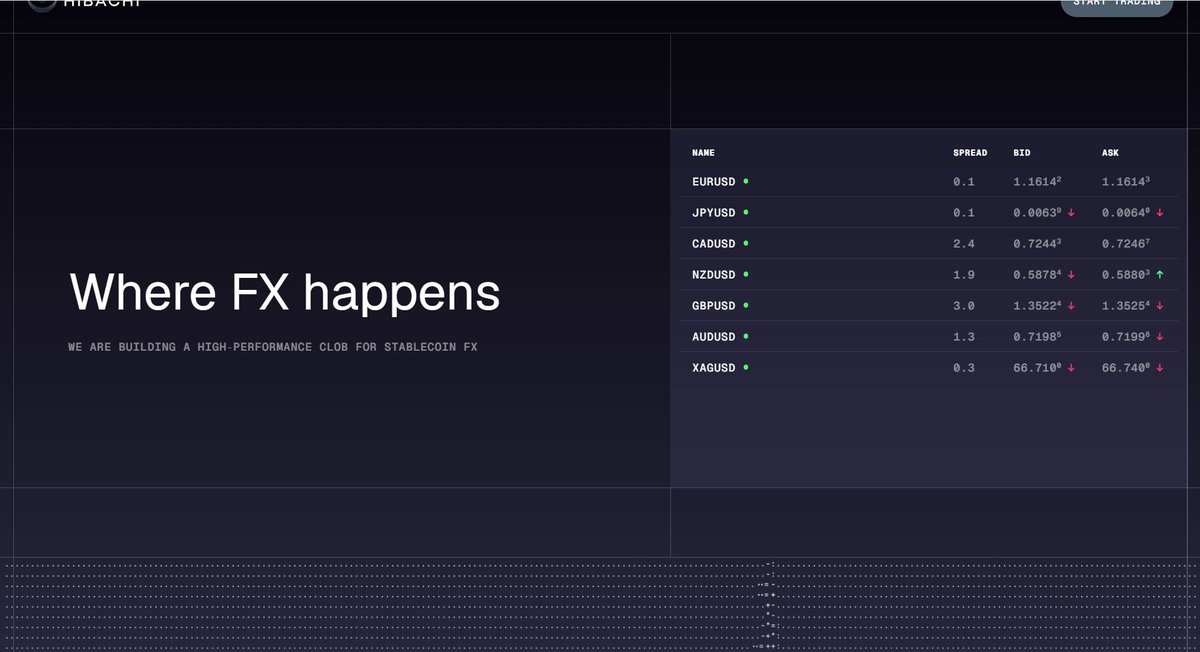Click the GBPUSD spread value 3.0
Viewport: 1200px width, 652px height.
click(964, 306)
